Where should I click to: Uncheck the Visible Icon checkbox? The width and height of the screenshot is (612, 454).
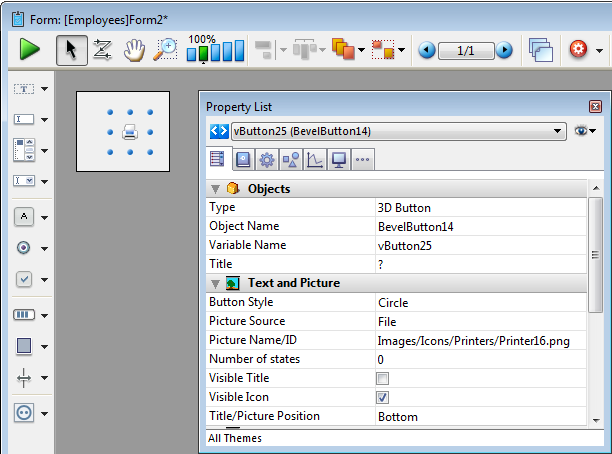coord(382,398)
